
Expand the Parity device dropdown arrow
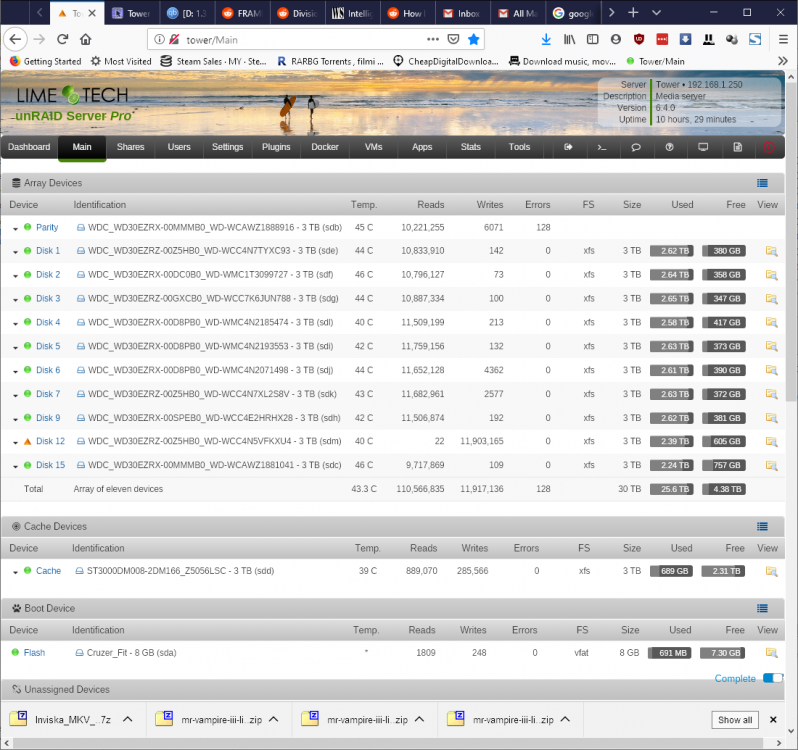pyautogui.click(x=15, y=229)
